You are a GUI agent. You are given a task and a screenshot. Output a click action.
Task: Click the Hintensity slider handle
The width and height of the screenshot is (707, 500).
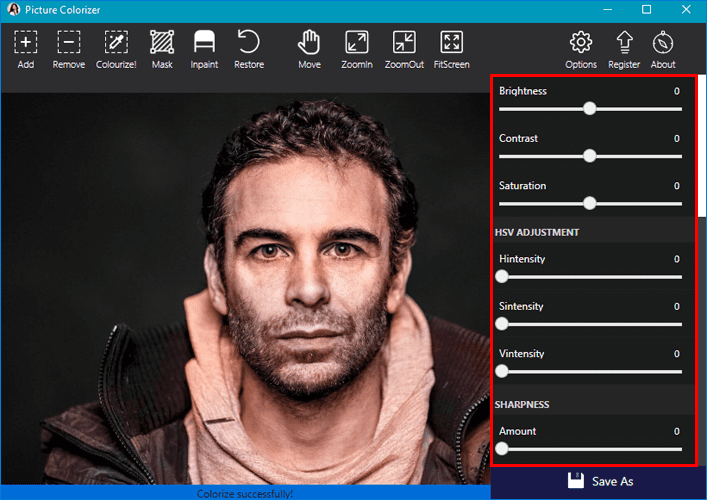[502, 276]
